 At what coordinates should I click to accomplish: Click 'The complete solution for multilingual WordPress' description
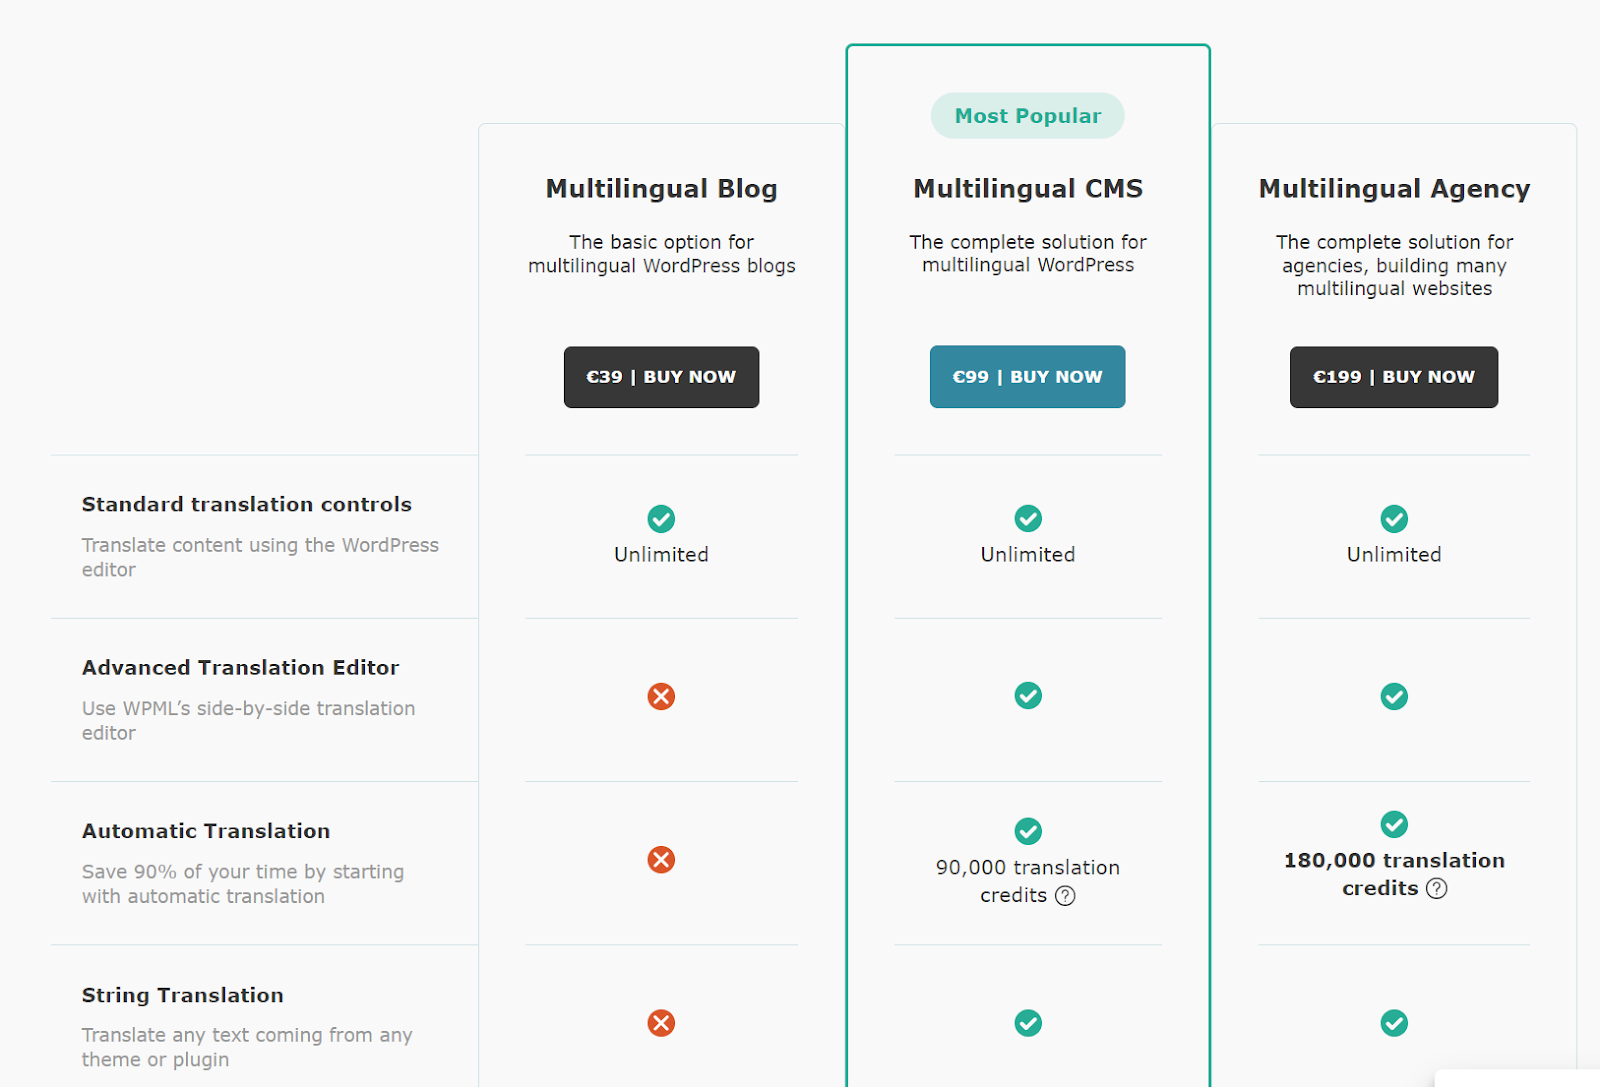pyautogui.click(x=1028, y=253)
